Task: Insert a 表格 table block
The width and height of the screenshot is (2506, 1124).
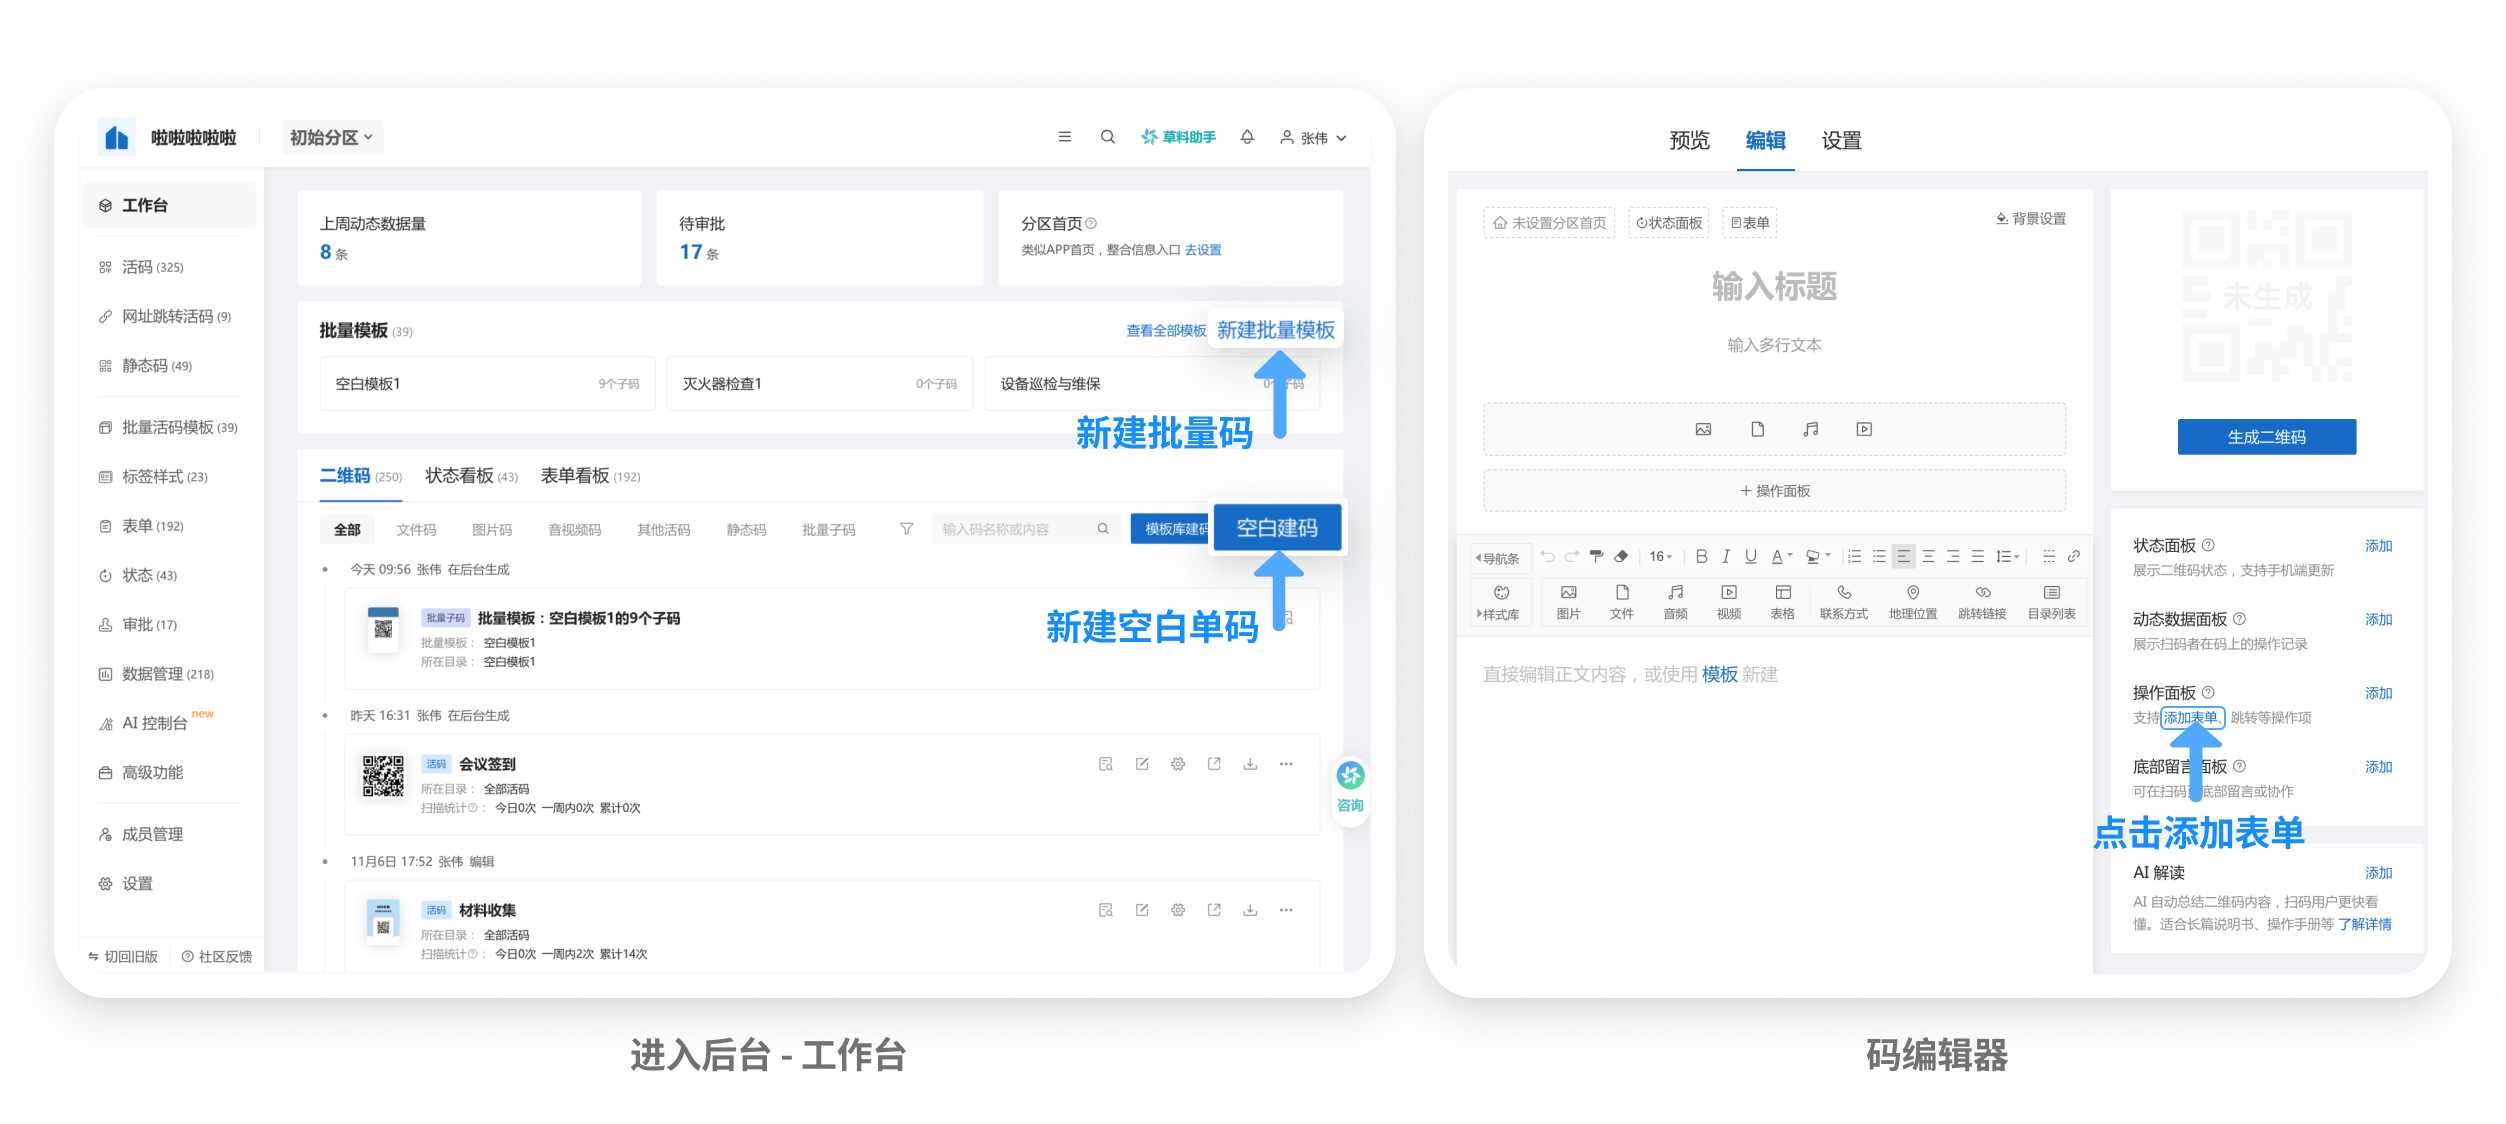Action: point(1782,601)
